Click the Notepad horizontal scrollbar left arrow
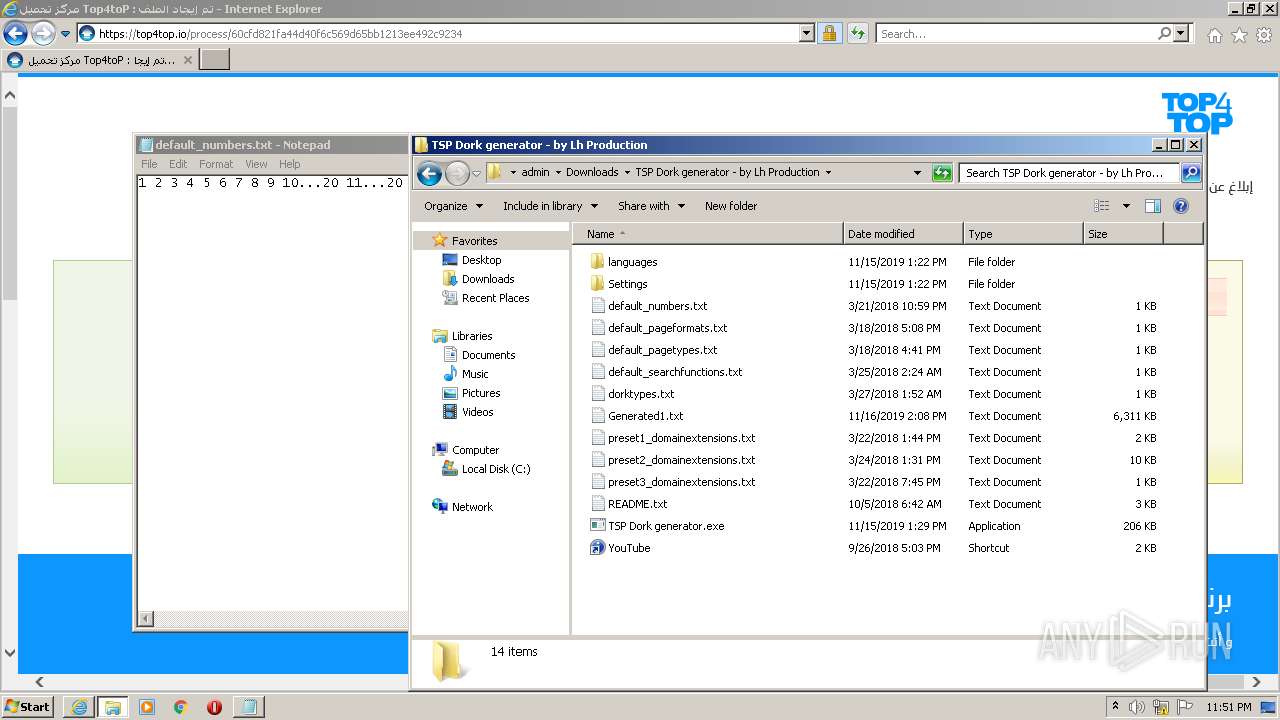This screenshot has height=720, width=1280. [146, 620]
